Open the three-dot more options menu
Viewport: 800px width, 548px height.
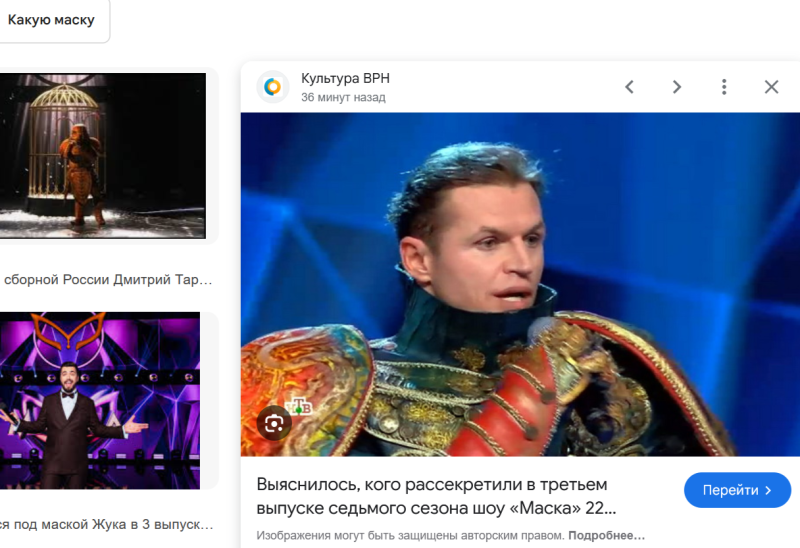click(x=724, y=87)
